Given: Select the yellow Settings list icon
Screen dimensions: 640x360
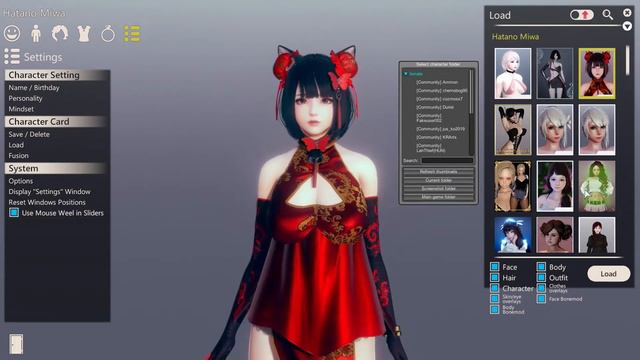Looking at the screenshot, I should point(132,33).
